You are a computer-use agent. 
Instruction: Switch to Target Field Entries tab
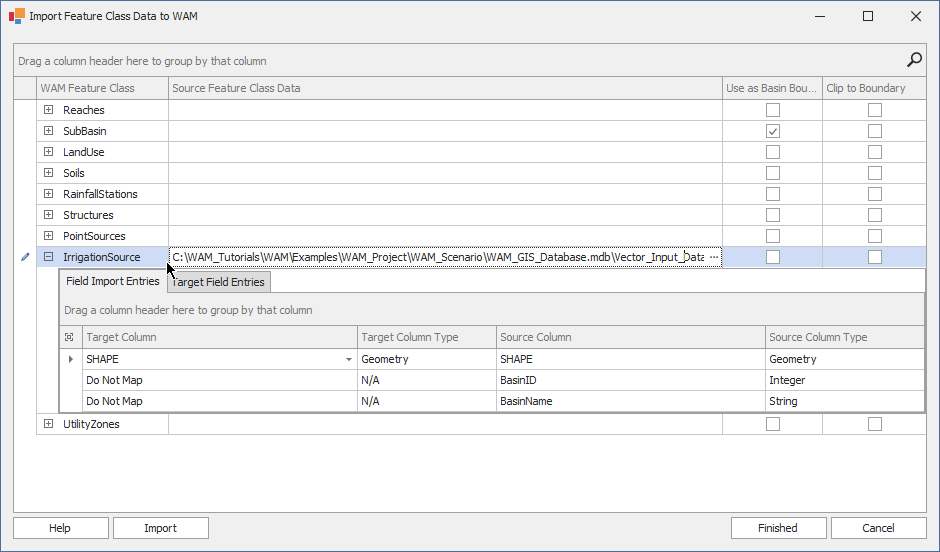219,282
